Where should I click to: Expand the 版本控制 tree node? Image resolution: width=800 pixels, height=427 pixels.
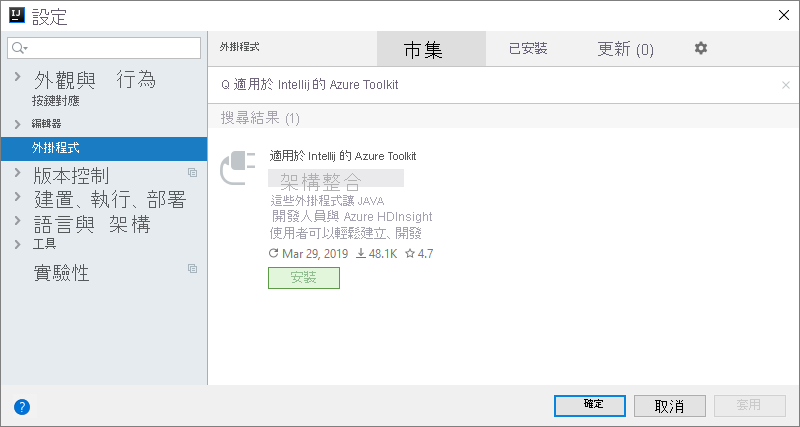(x=18, y=172)
